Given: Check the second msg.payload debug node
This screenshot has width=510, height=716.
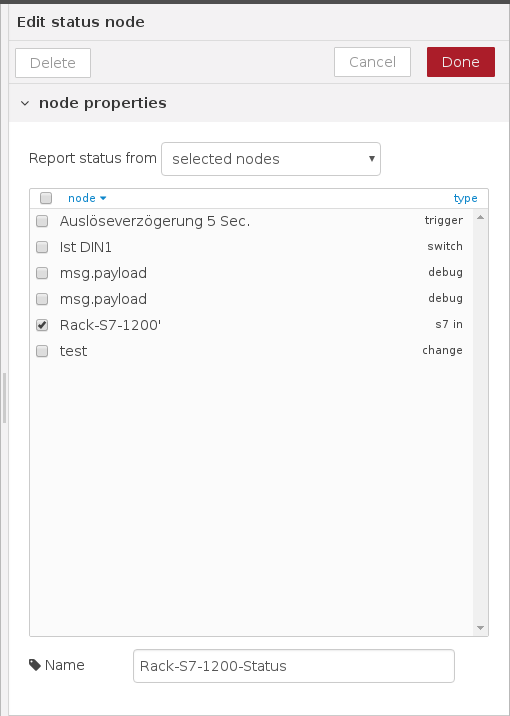Looking at the screenshot, I should click(x=42, y=299).
